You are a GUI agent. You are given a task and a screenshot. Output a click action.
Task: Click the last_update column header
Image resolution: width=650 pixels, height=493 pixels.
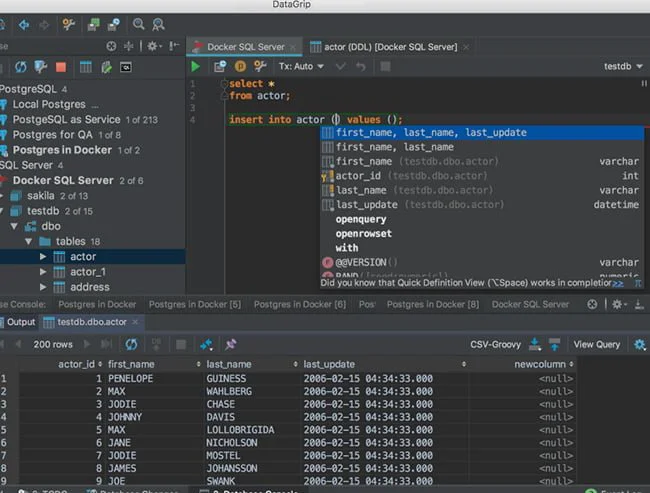click(329, 364)
